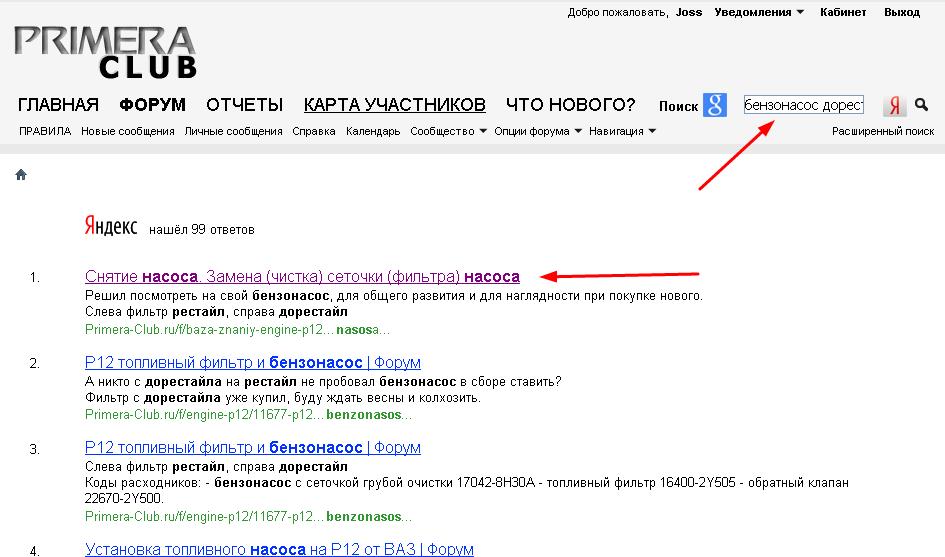The image size is (945, 557).
Task: Expand Навигация dropdown
Action: pyautogui.click(x=622, y=131)
